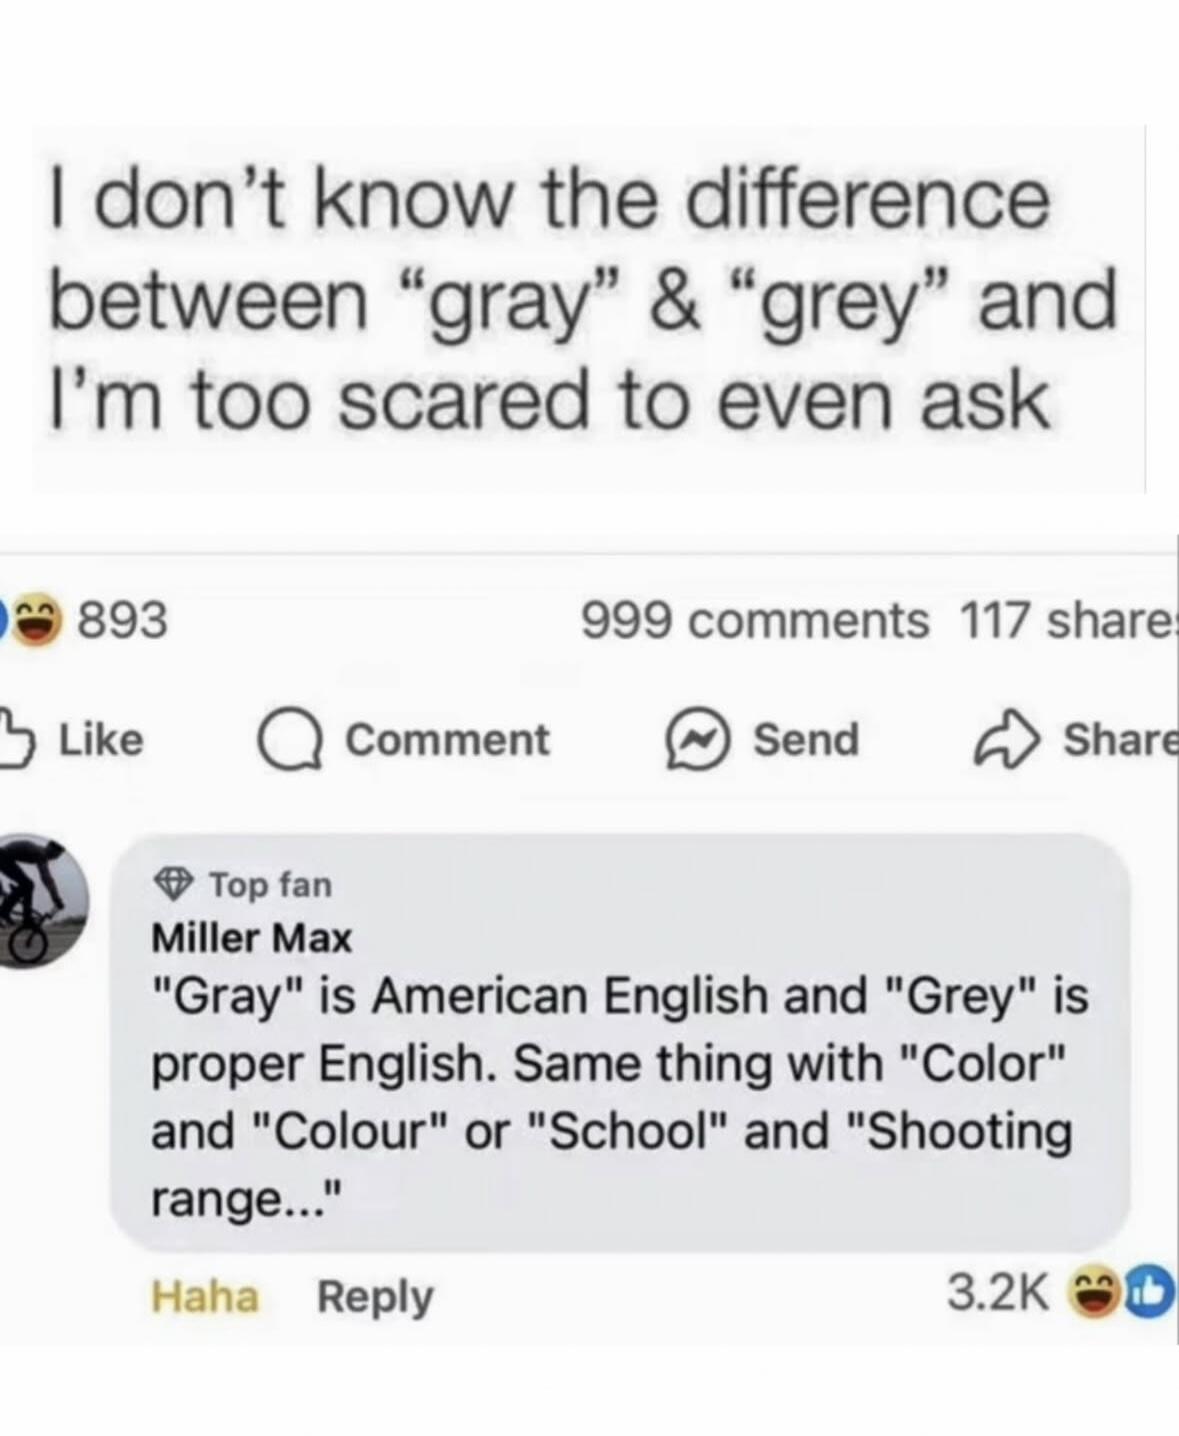Viewport: 1179px width, 1436px height.
Task: Open the 999 comments list
Action: 755,620
